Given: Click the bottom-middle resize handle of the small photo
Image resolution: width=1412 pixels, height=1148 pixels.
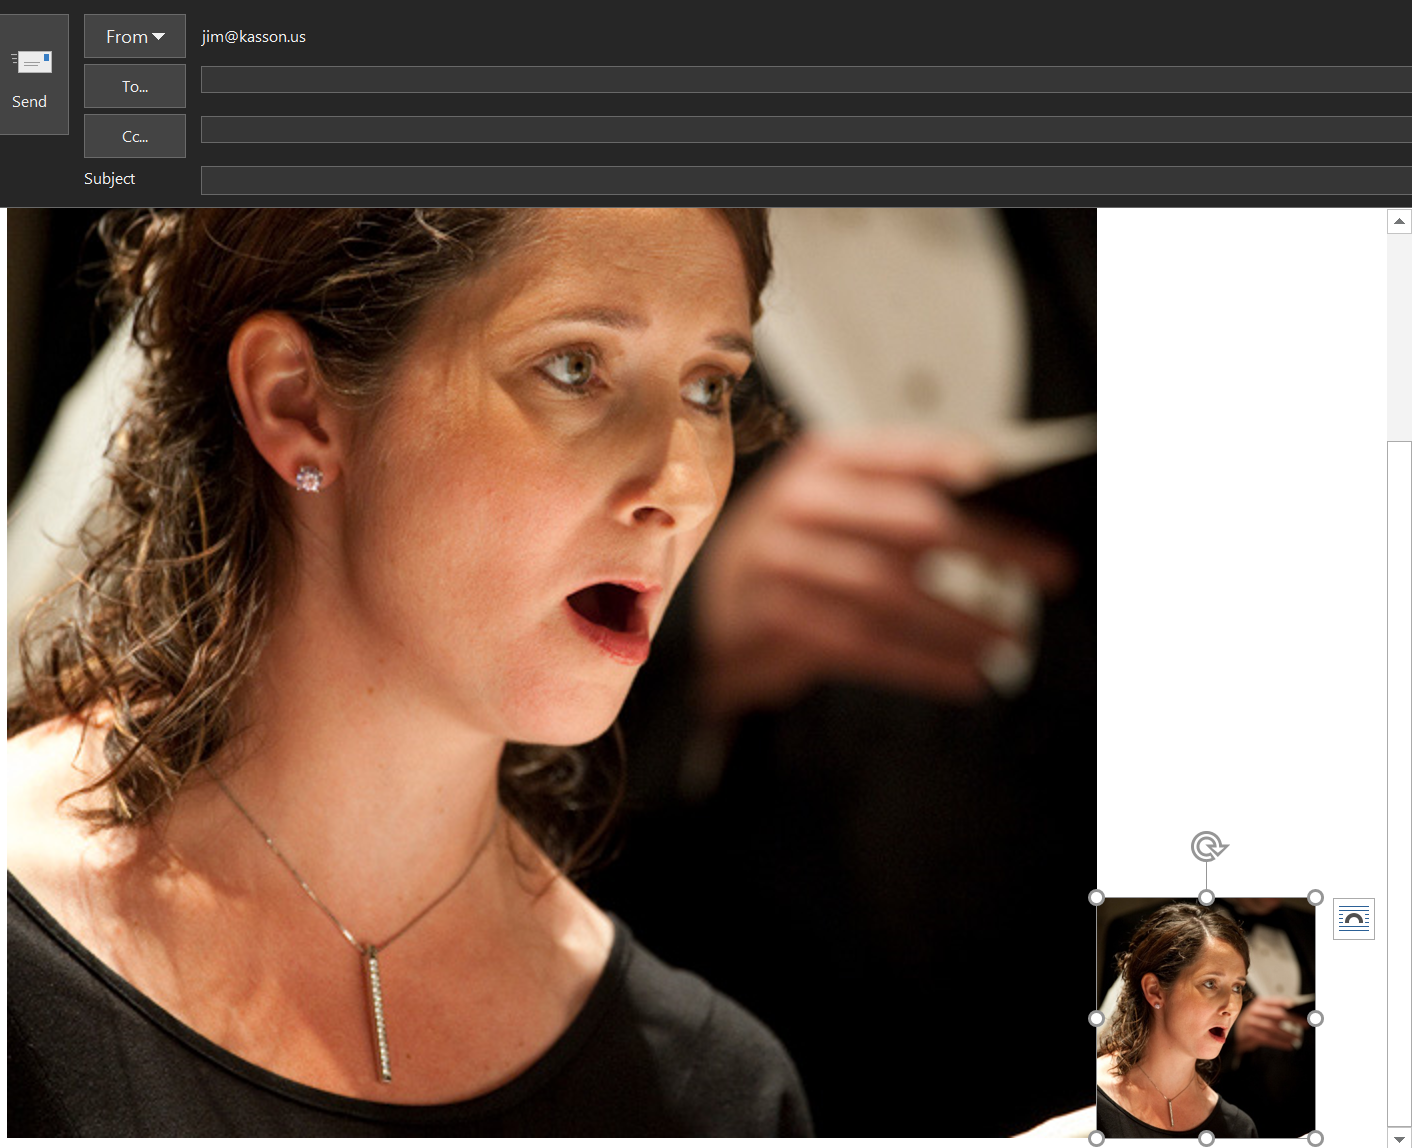Looking at the screenshot, I should [x=1206, y=1138].
